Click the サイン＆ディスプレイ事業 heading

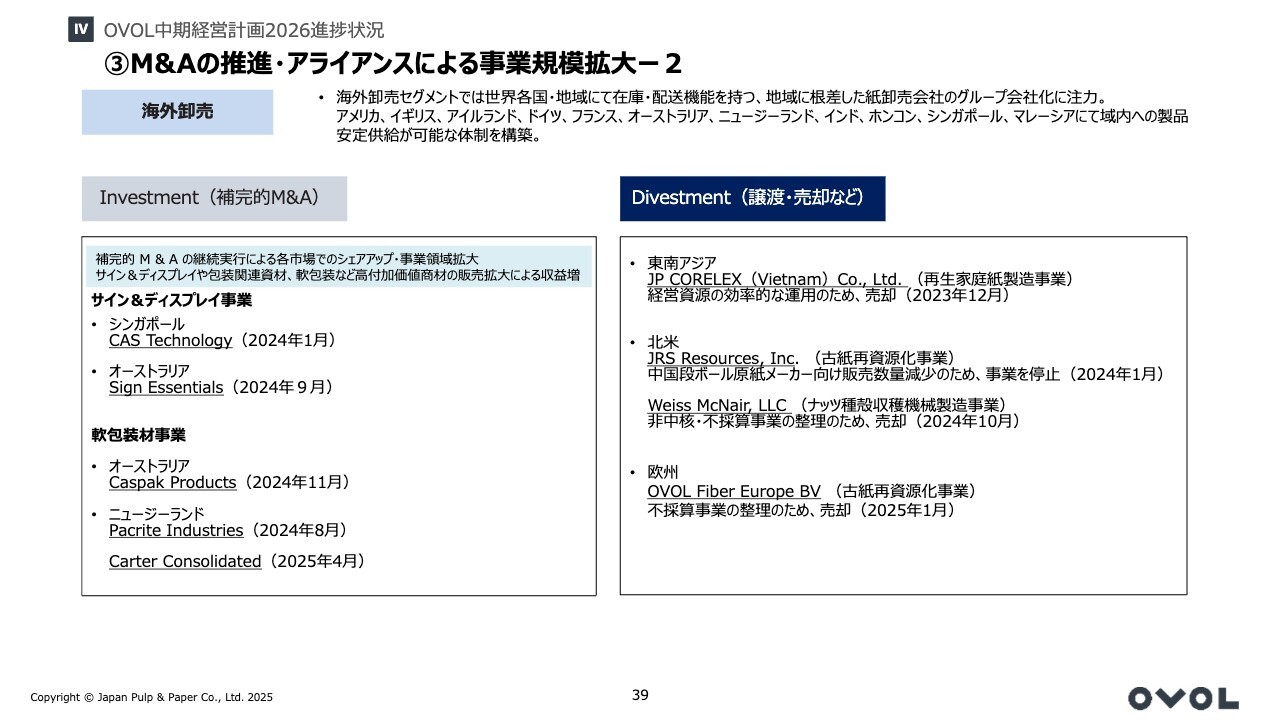(172, 300)
